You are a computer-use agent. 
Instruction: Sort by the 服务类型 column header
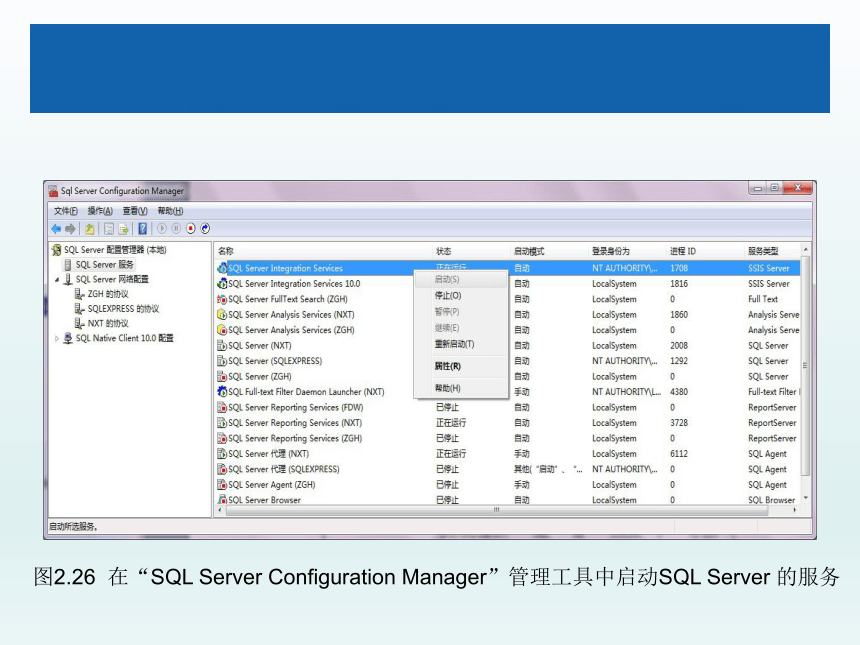(773, 251)
